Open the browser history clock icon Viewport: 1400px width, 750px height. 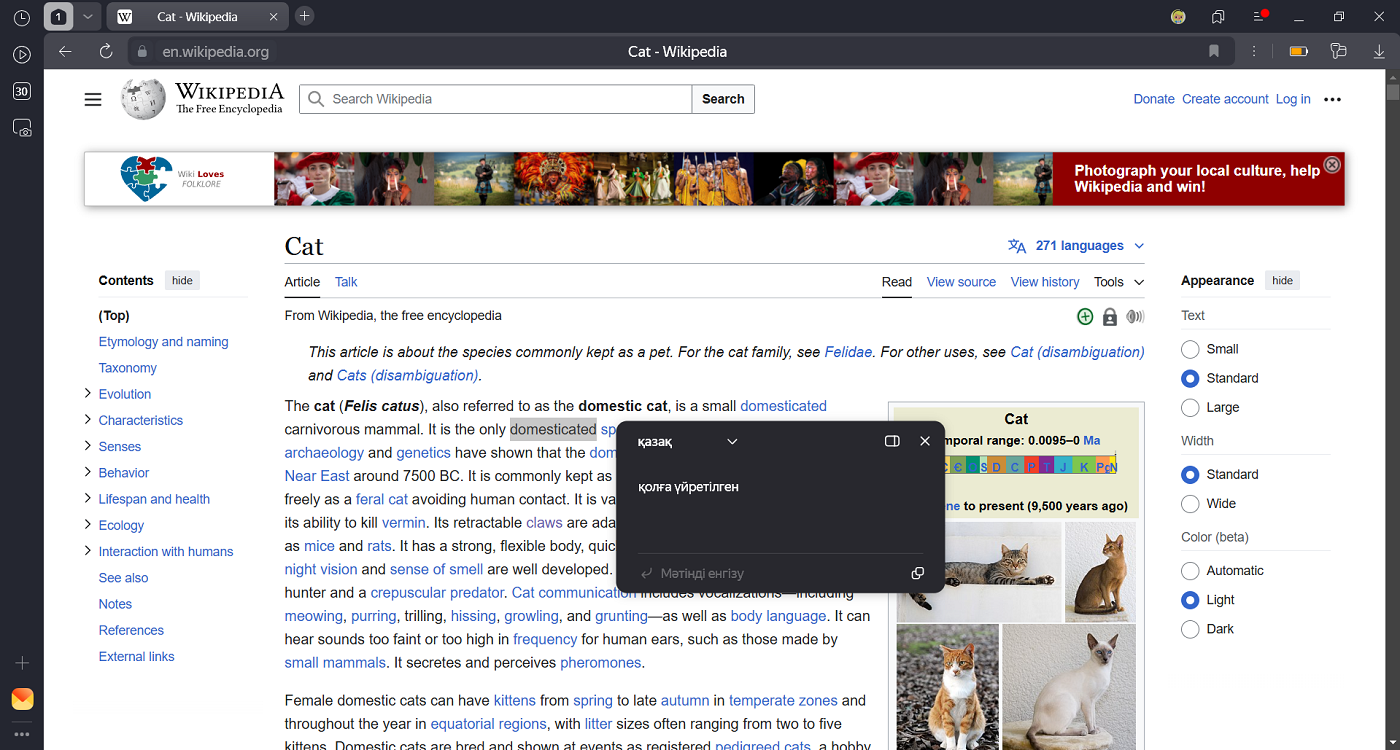22,18
